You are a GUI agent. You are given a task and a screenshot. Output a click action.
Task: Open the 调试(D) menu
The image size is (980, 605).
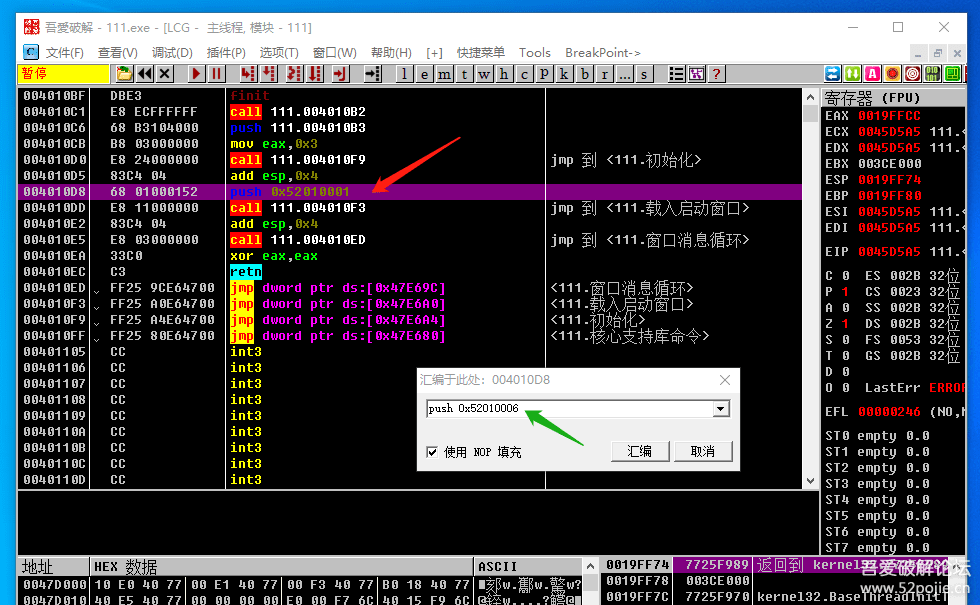172,52
